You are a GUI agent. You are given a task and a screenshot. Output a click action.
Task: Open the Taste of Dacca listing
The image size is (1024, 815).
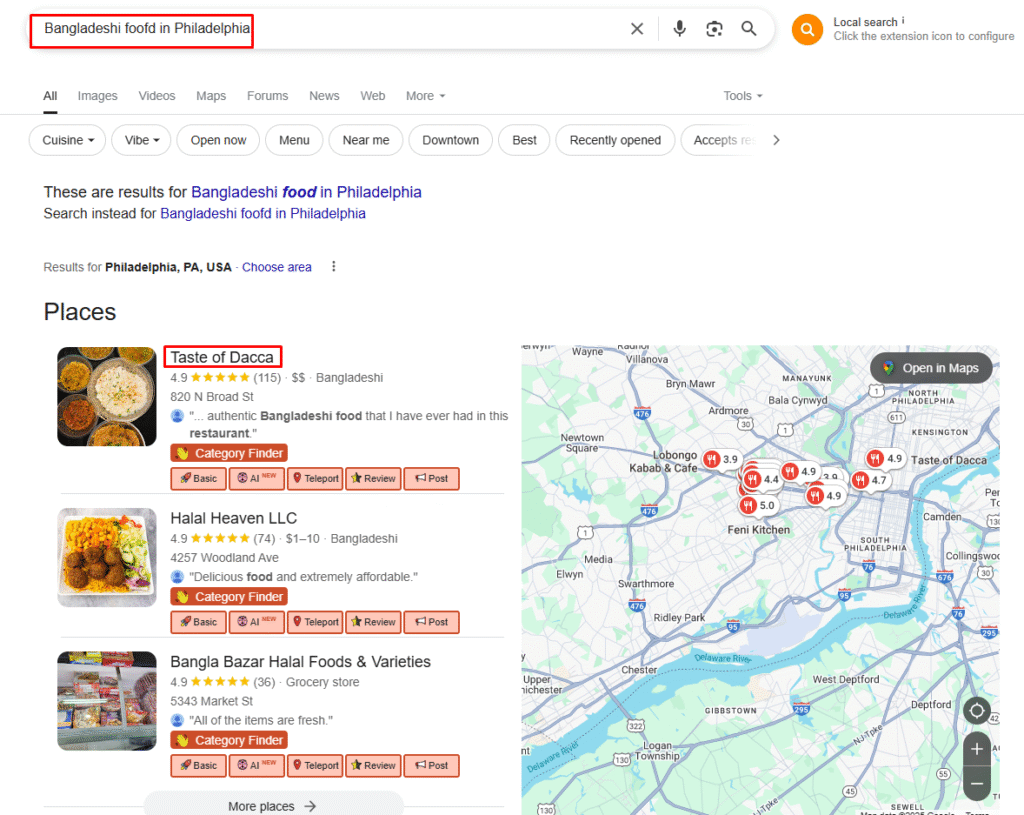(222, 357)
